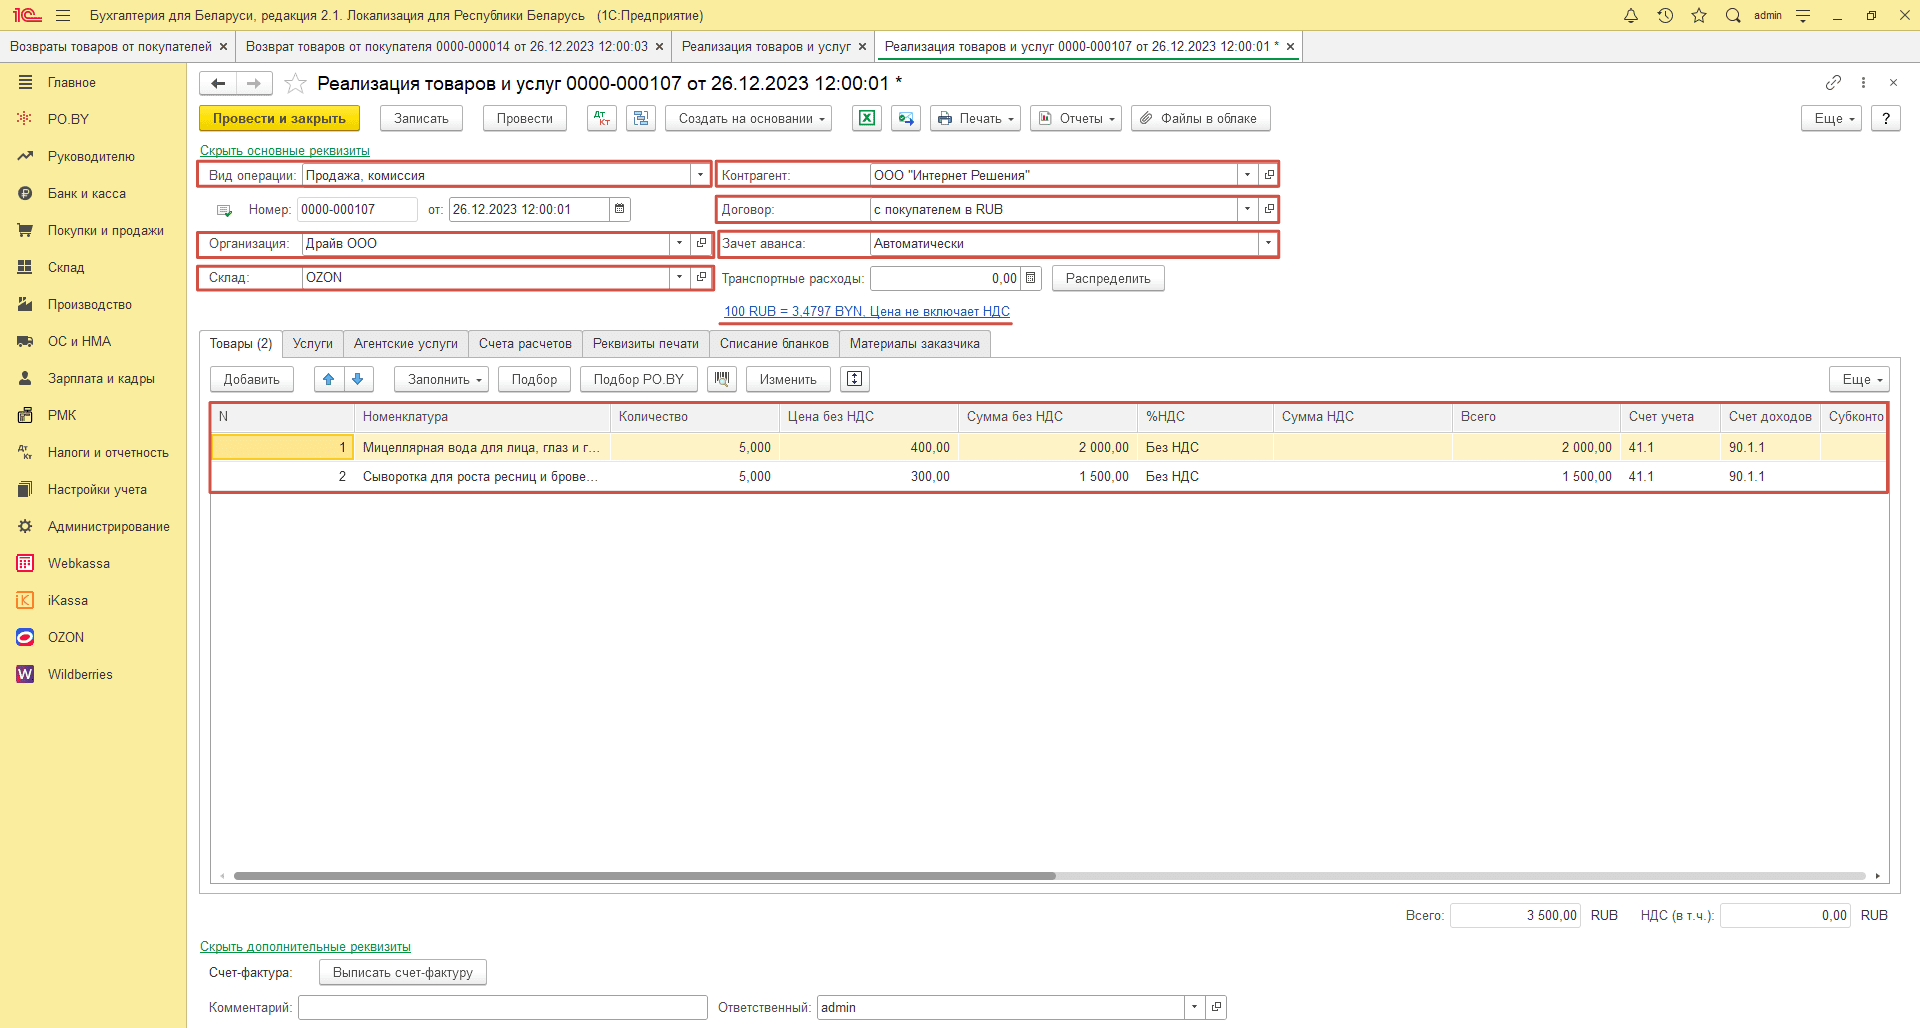Screen dimensions: 1920x1028
Task: Open calendar picker for document date
Action: (x=620, y=209)
